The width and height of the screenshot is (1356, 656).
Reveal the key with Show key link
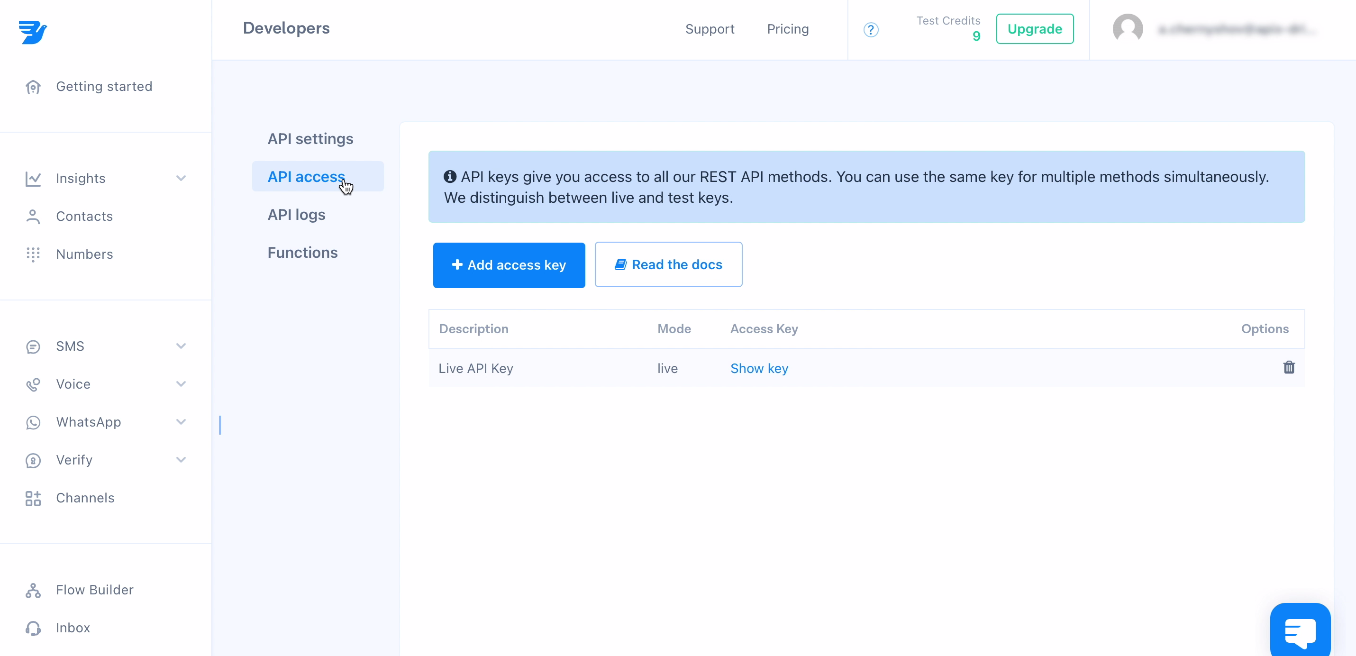(759, 369)
